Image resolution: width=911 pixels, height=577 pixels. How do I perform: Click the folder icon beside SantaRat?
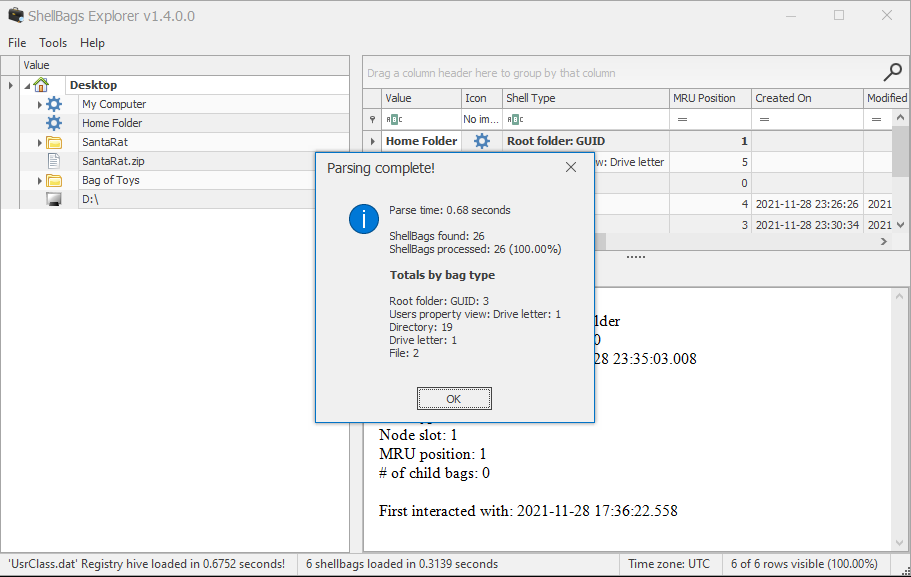[54, 142]
